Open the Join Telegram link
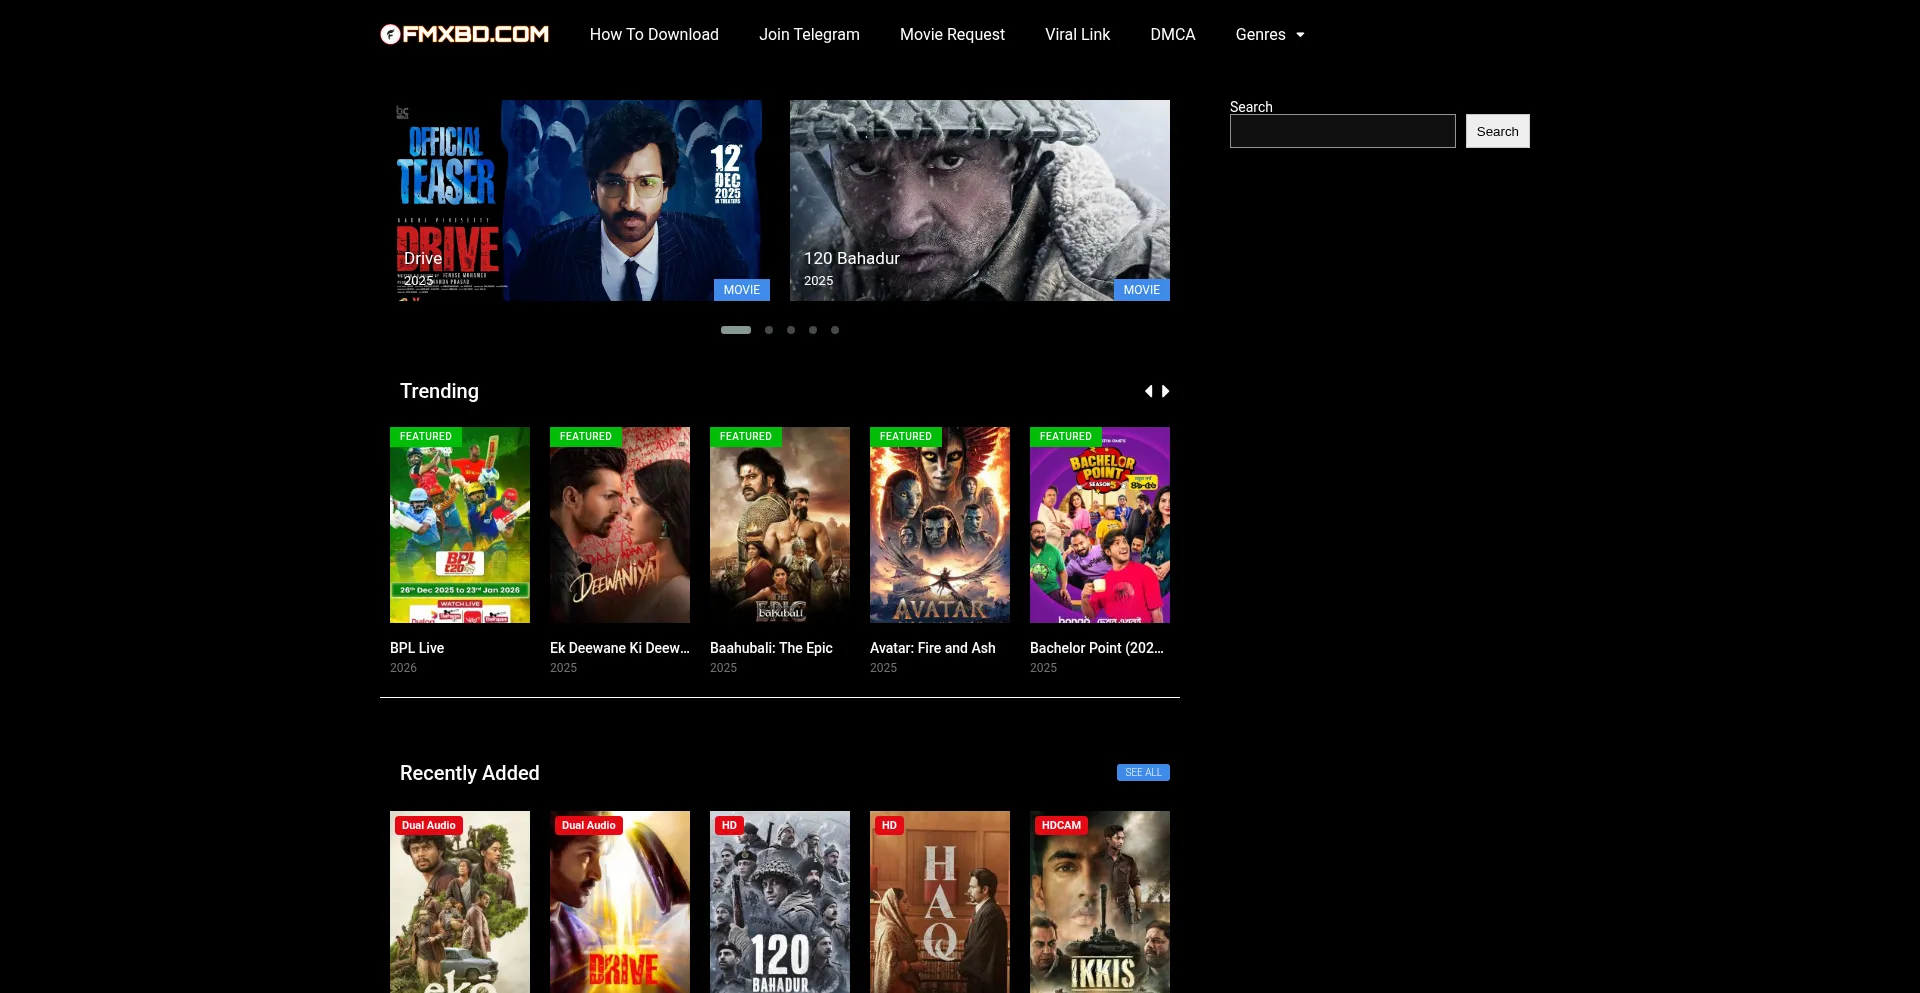 tap(809, 34)
